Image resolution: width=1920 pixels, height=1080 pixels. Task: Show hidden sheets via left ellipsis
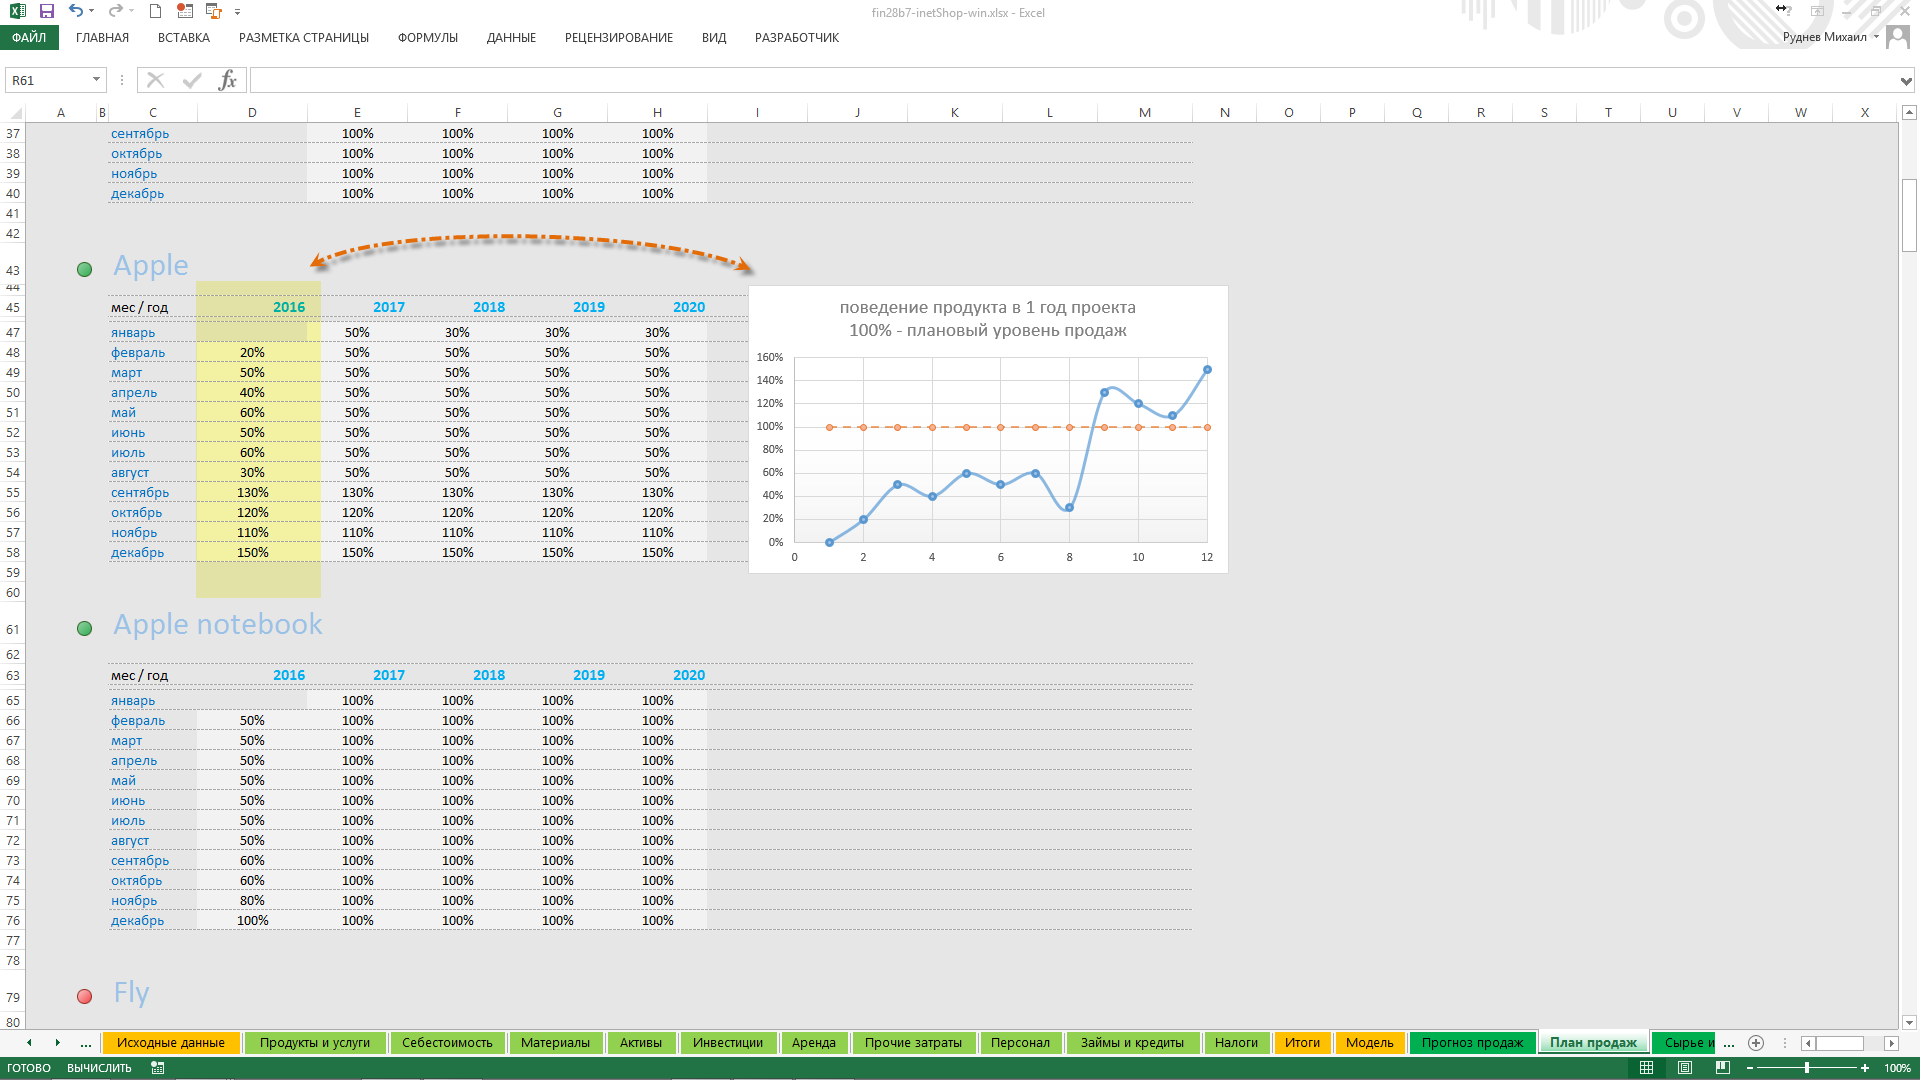86,1043
